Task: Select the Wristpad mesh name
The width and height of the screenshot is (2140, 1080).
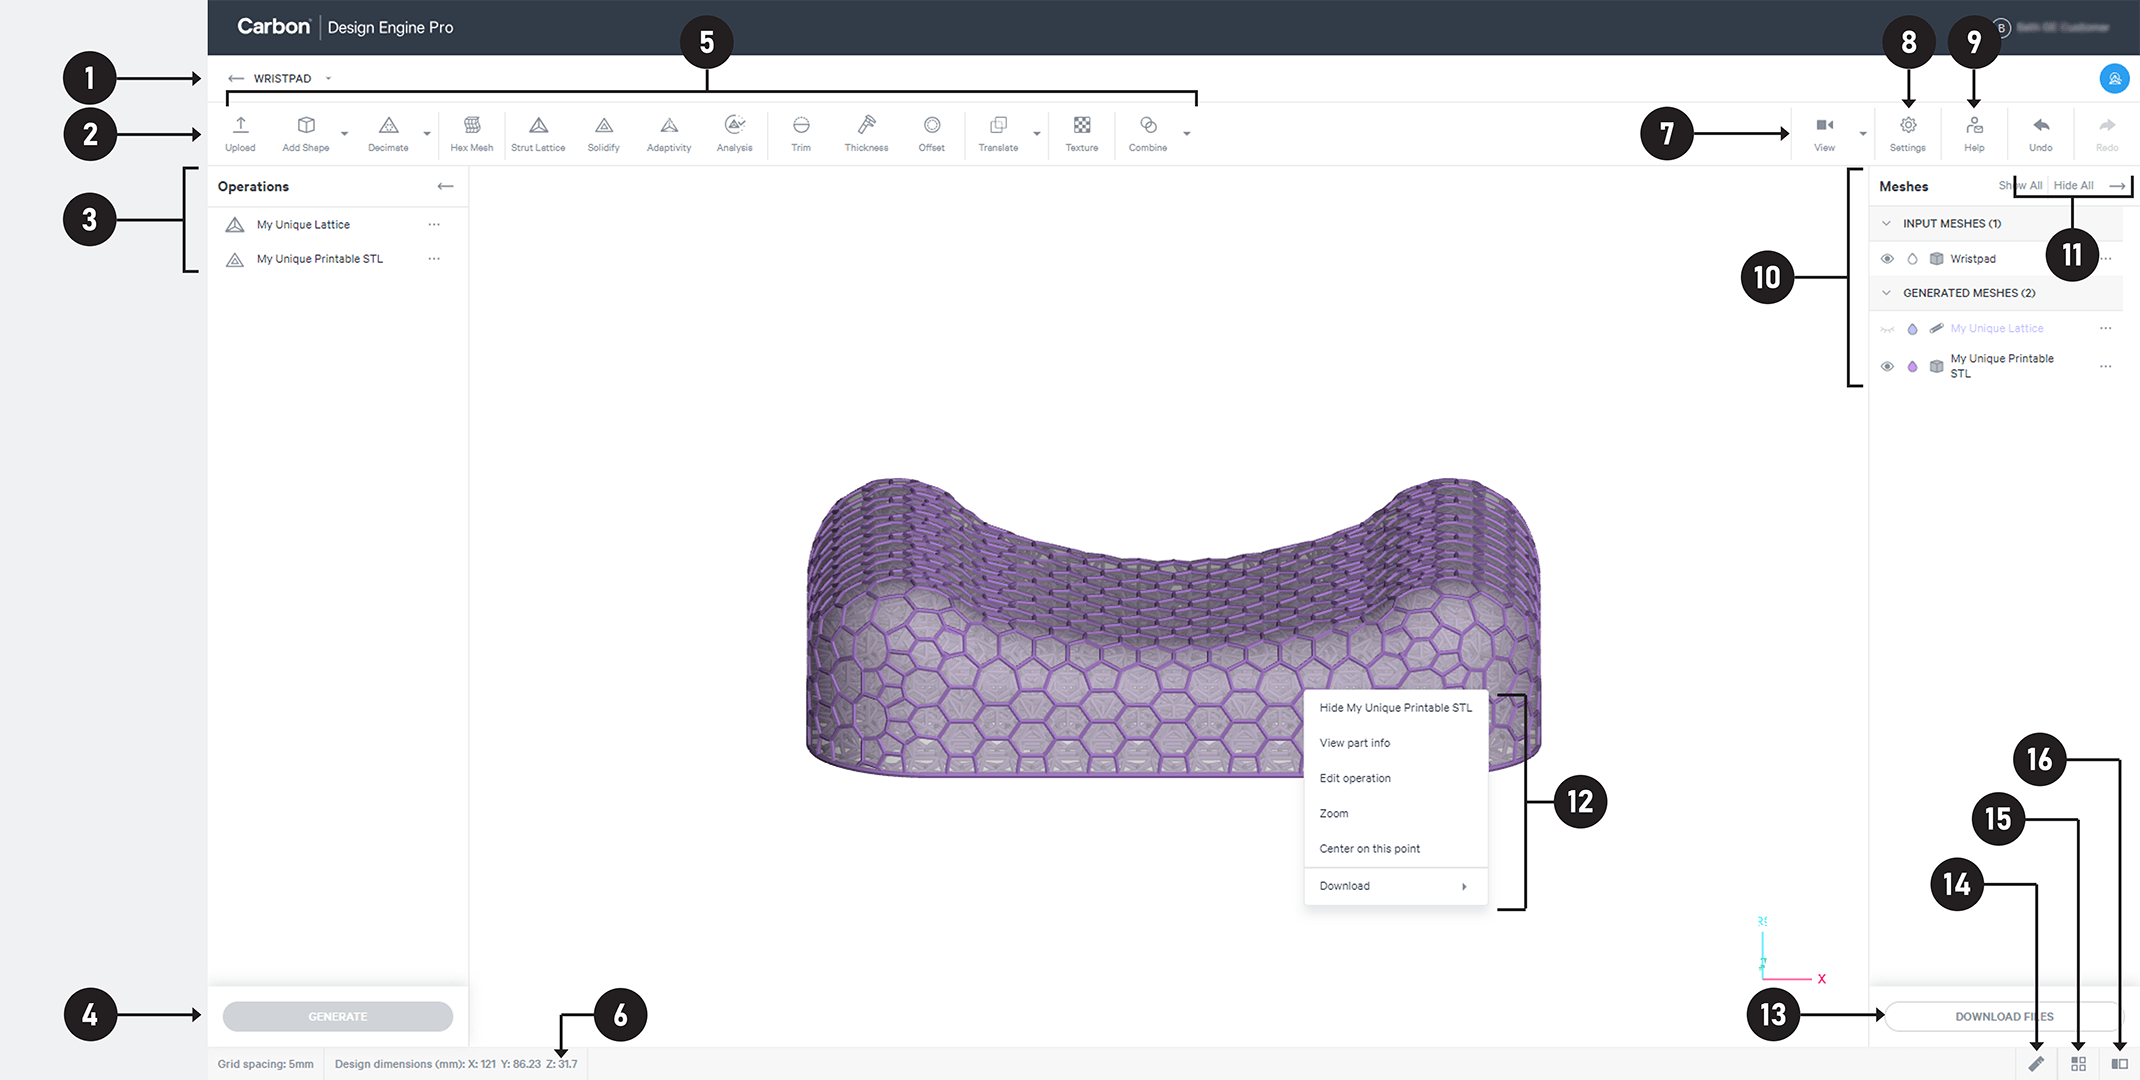Action: click(x=1973, y=259)
